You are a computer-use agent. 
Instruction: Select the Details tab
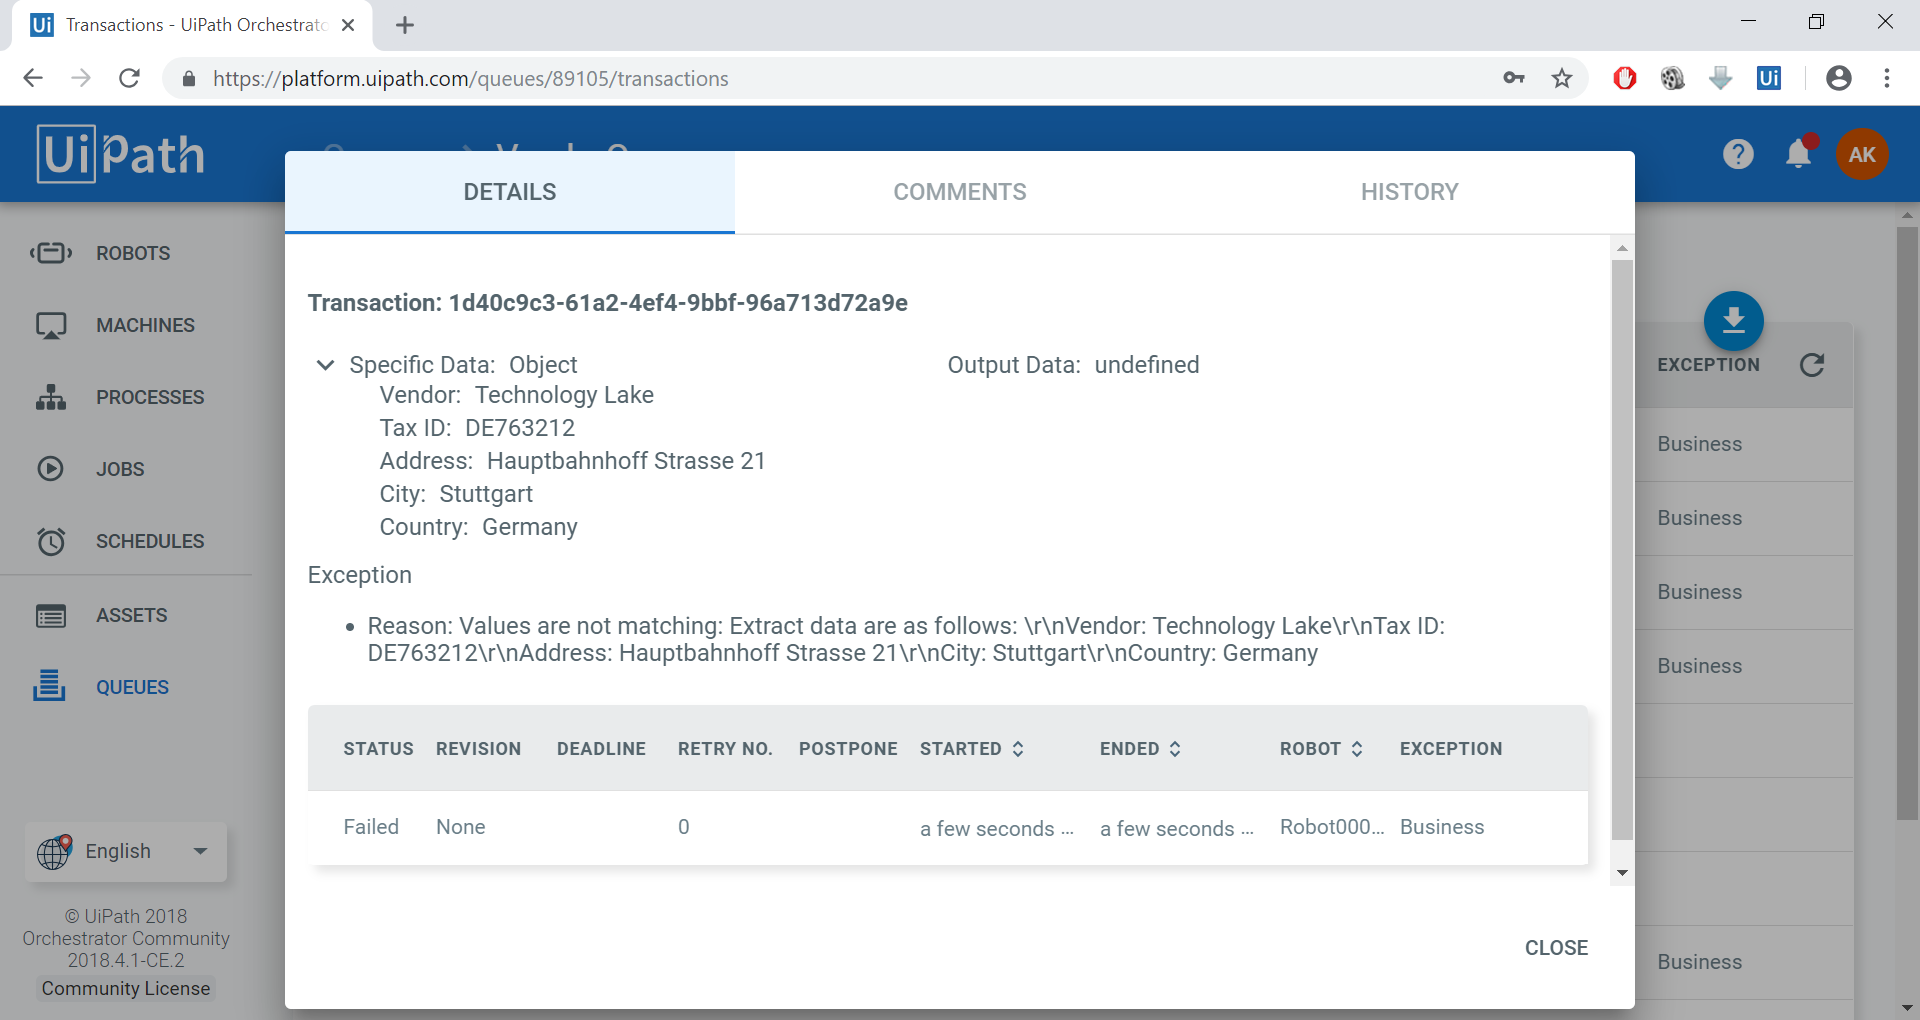point(510,192)
